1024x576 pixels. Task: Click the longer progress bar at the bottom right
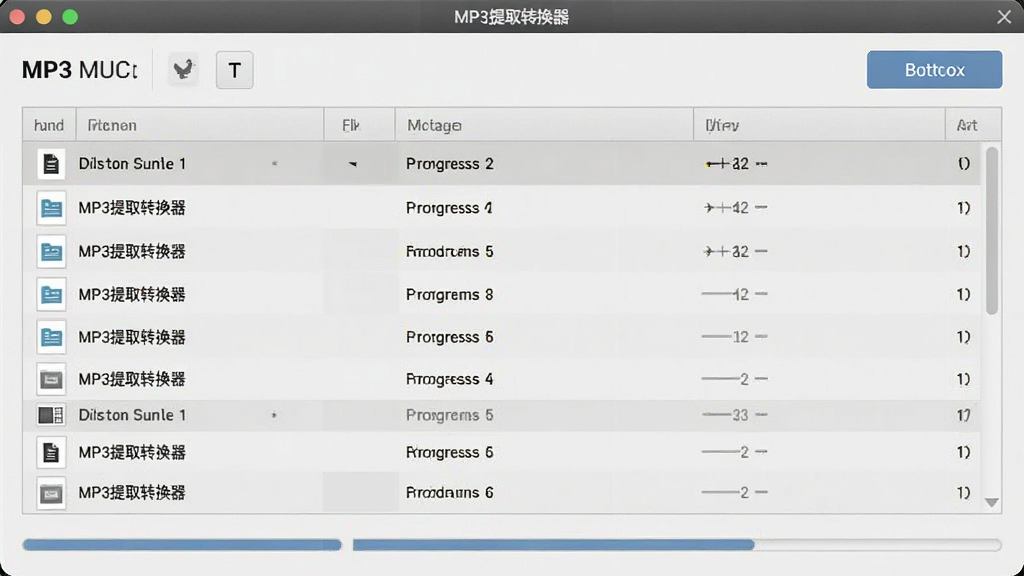[677, 545]
